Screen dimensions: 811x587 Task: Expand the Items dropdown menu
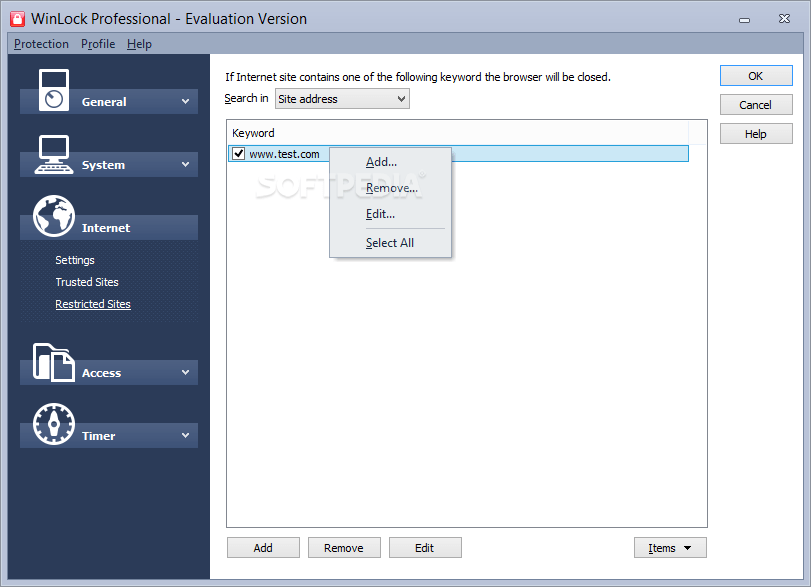669,547
